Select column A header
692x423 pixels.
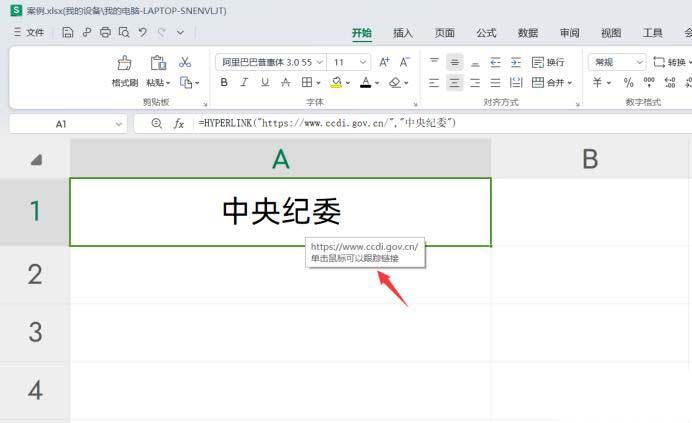point(281,159)
